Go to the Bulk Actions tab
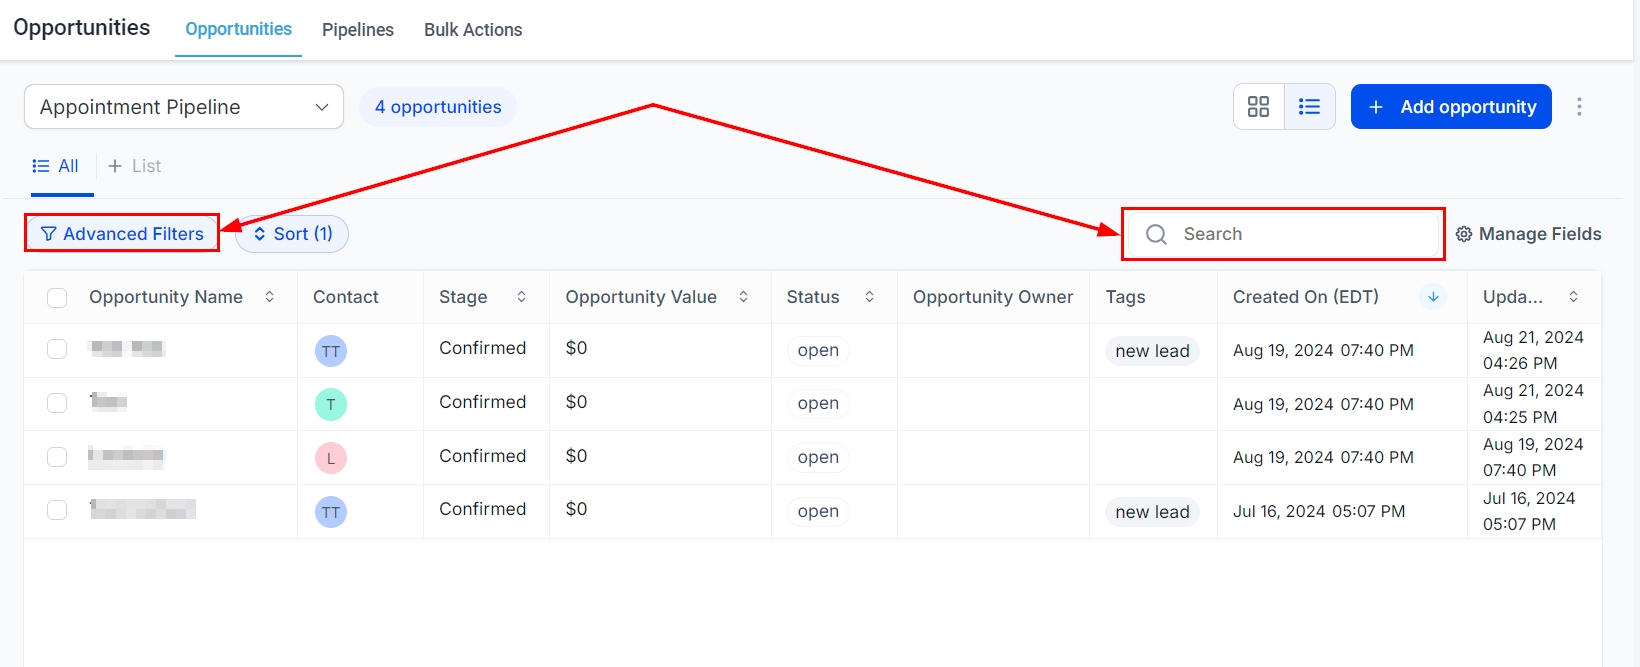The height and width of the screenshot is (667, 1640). tap(473, 30)
